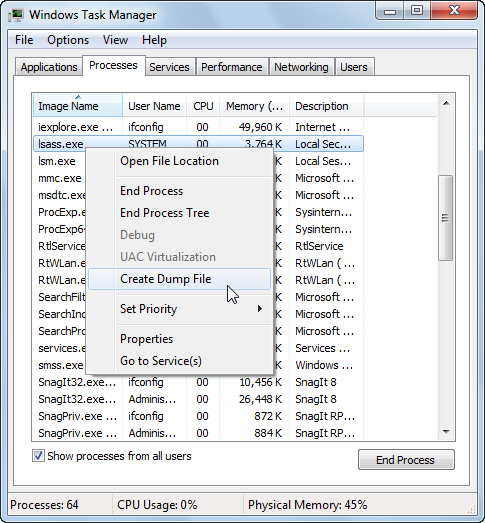Open the Options menu

(68, 40)
